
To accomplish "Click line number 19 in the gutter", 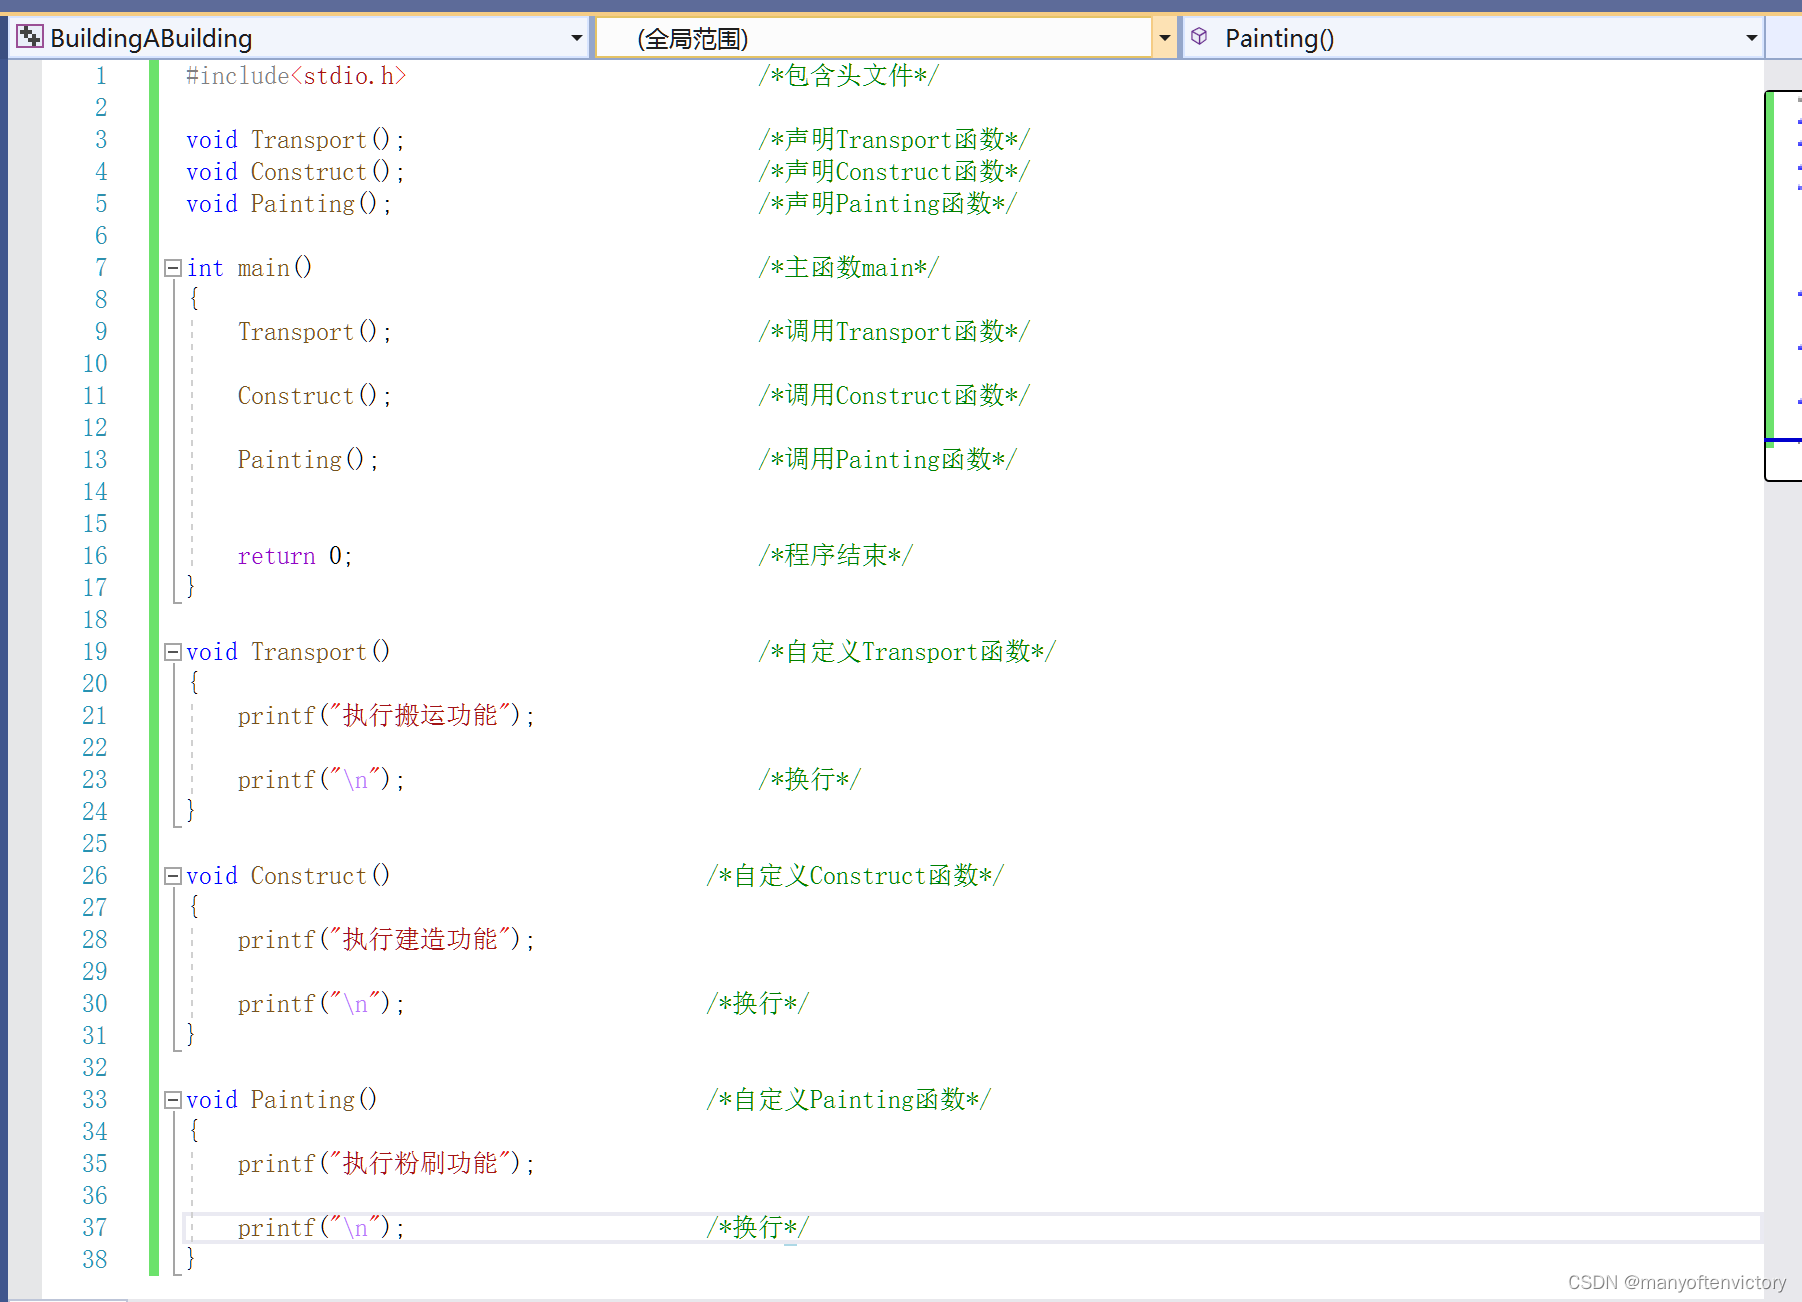I will click(x=95, y=652).
